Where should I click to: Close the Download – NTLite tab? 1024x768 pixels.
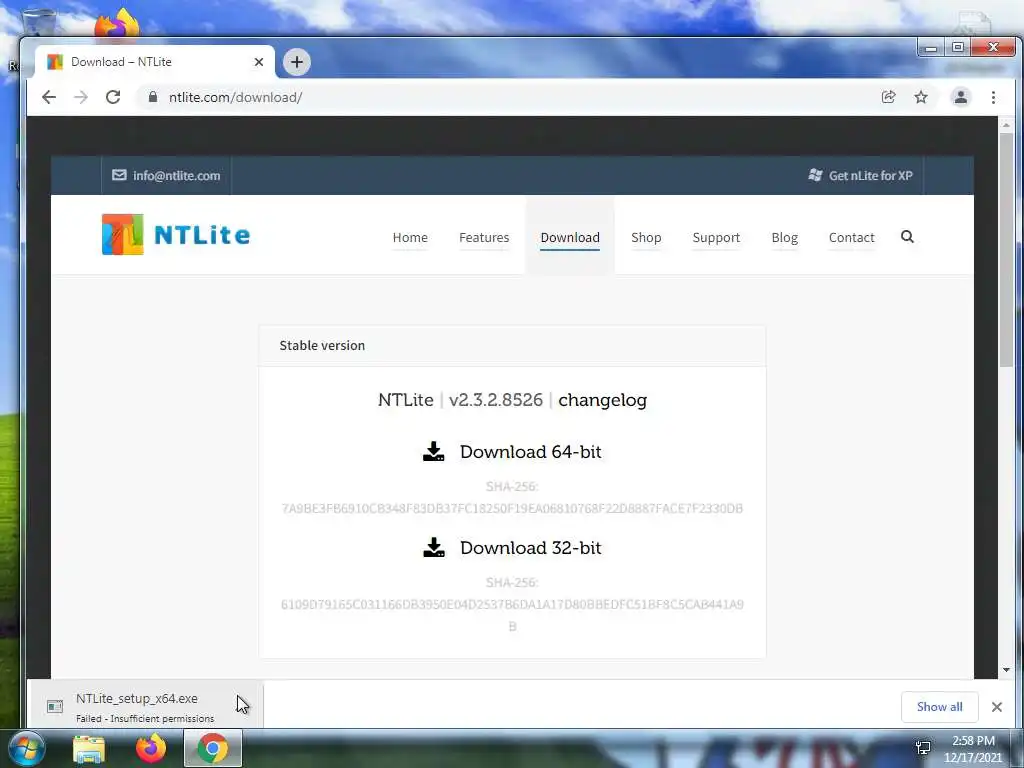coord(259,62)
